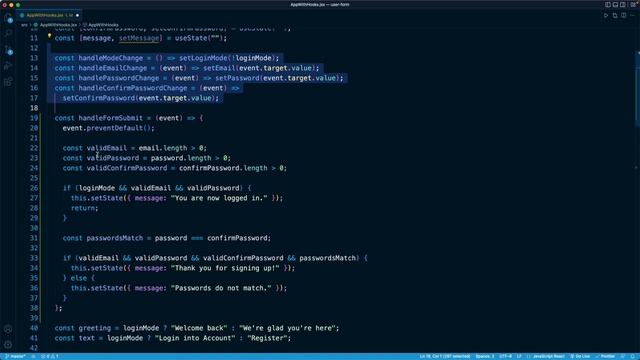640x360 pixels.
Task: Click line number 19 in the gutter
Action: (x=34, y=118)
